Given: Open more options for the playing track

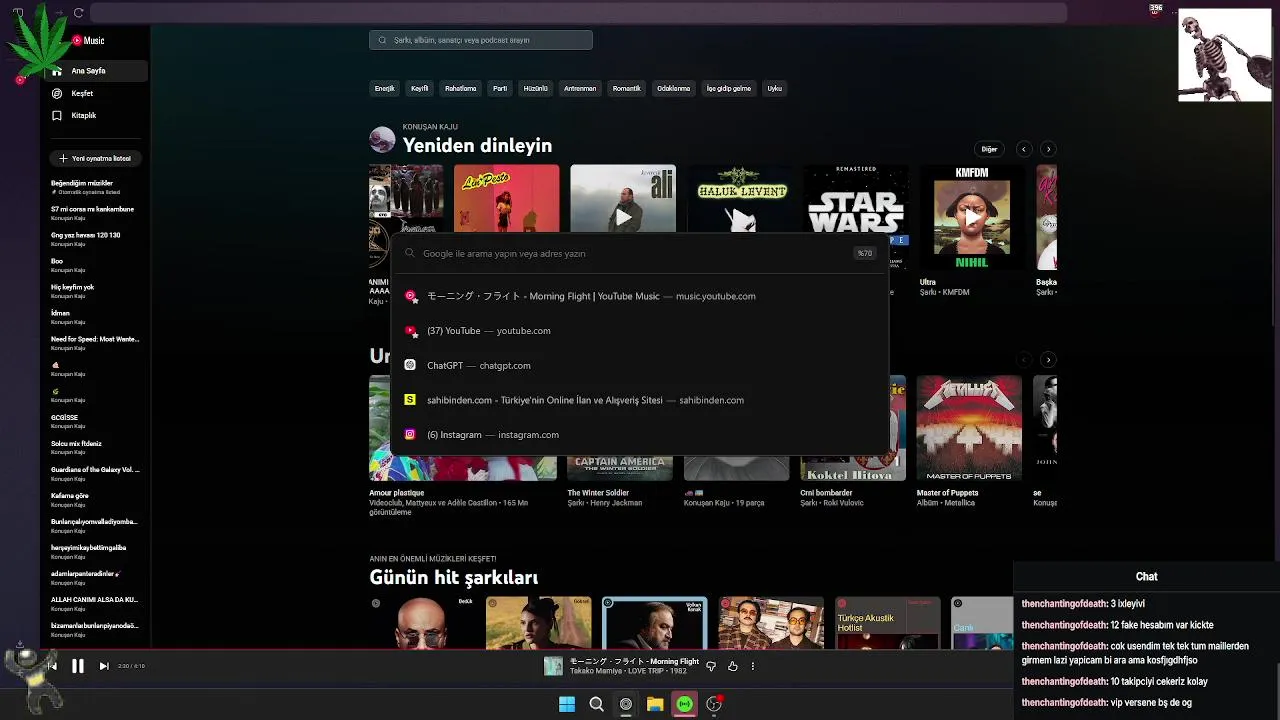Looking at the screenshot, I should (753, 666).
